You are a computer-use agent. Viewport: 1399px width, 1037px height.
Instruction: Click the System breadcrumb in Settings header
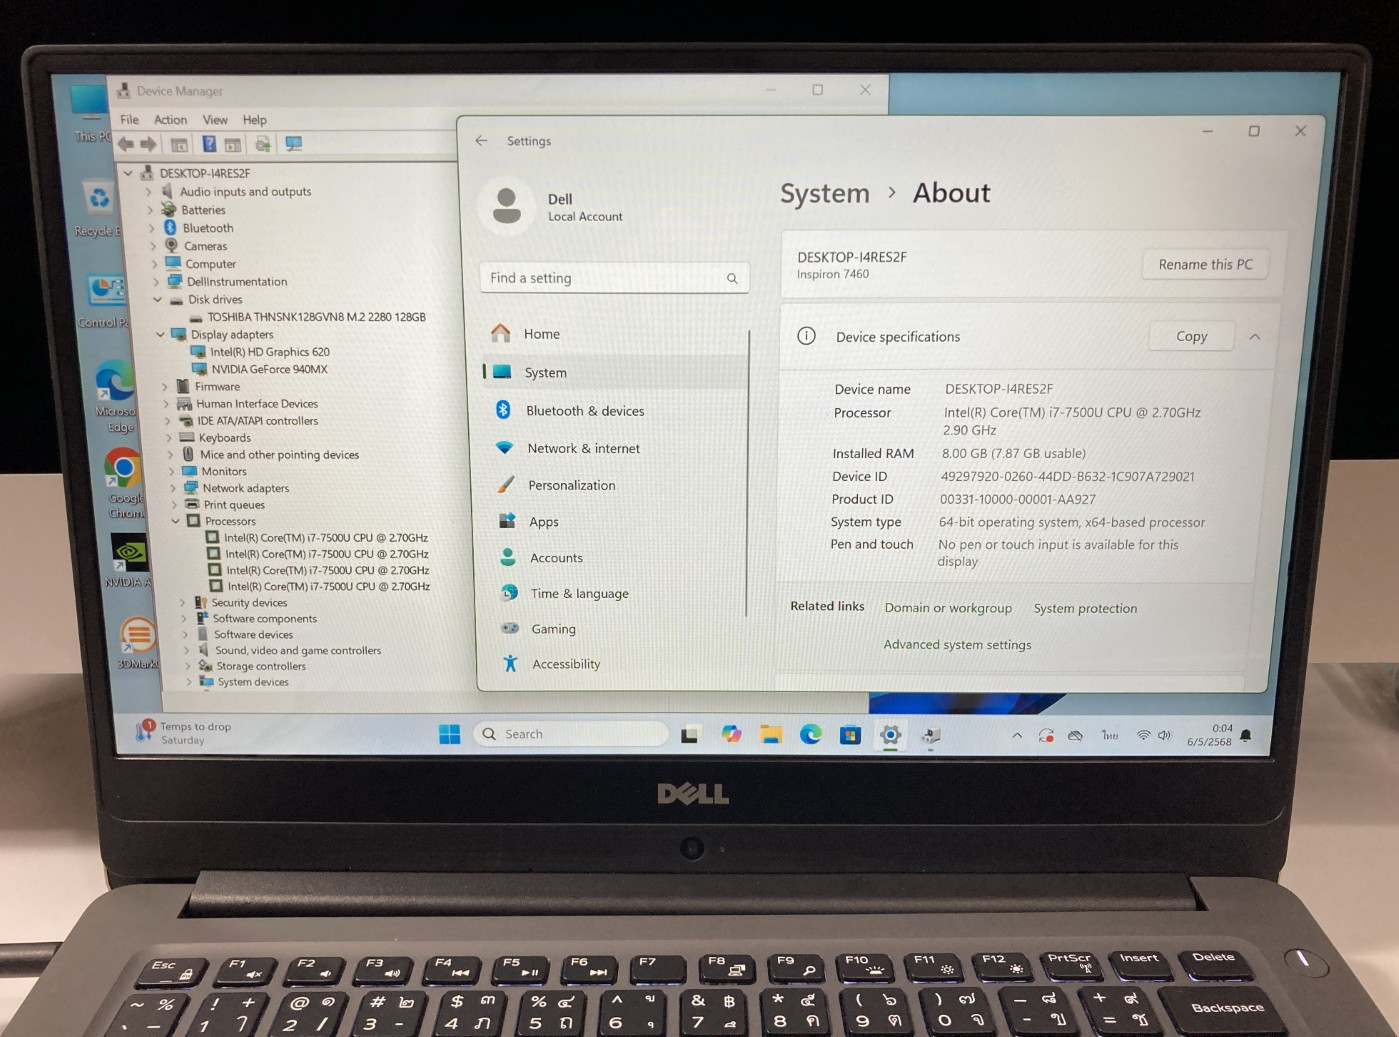click(825, 194)
